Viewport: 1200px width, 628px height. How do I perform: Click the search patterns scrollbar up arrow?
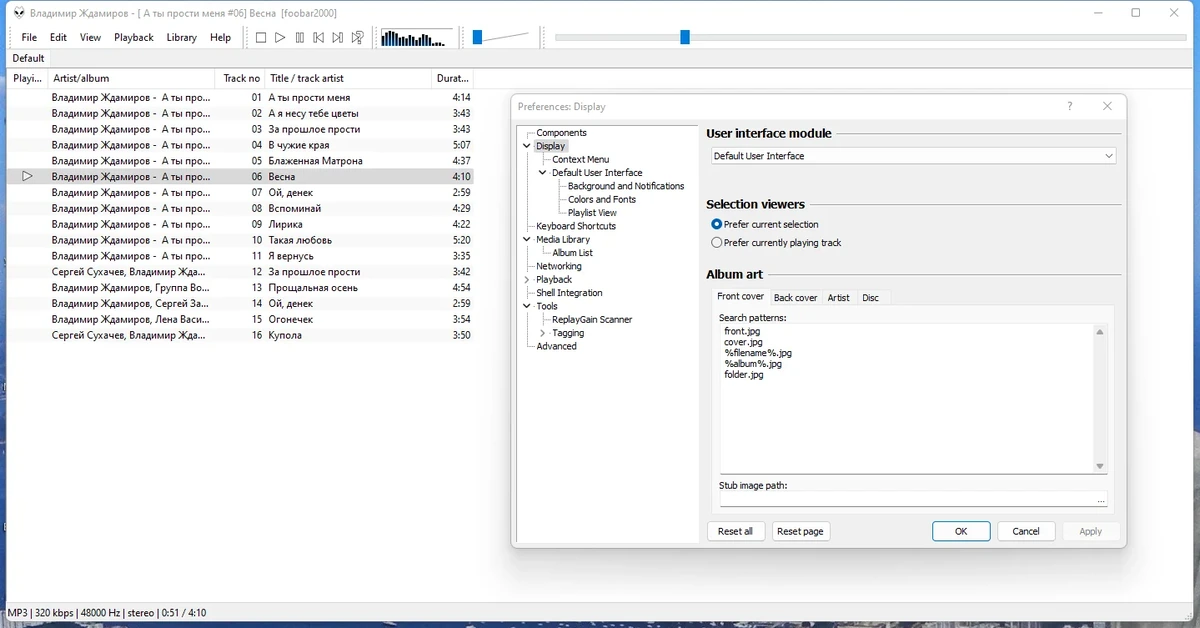coord(1100,332)
